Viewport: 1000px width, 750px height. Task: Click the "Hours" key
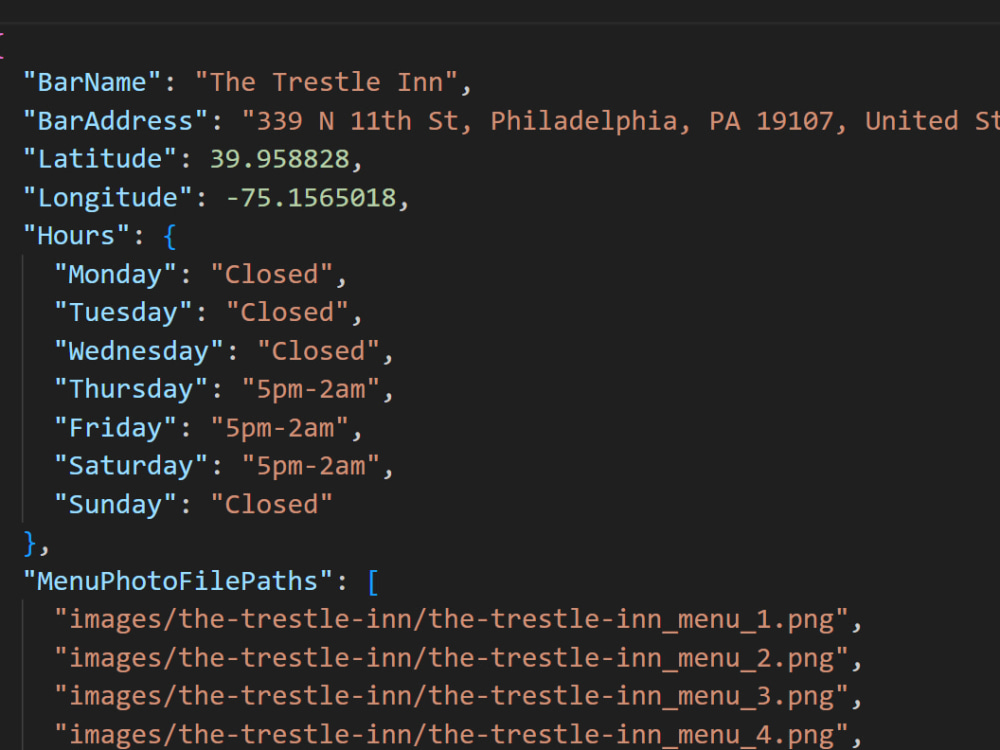(x=76, y=236)
